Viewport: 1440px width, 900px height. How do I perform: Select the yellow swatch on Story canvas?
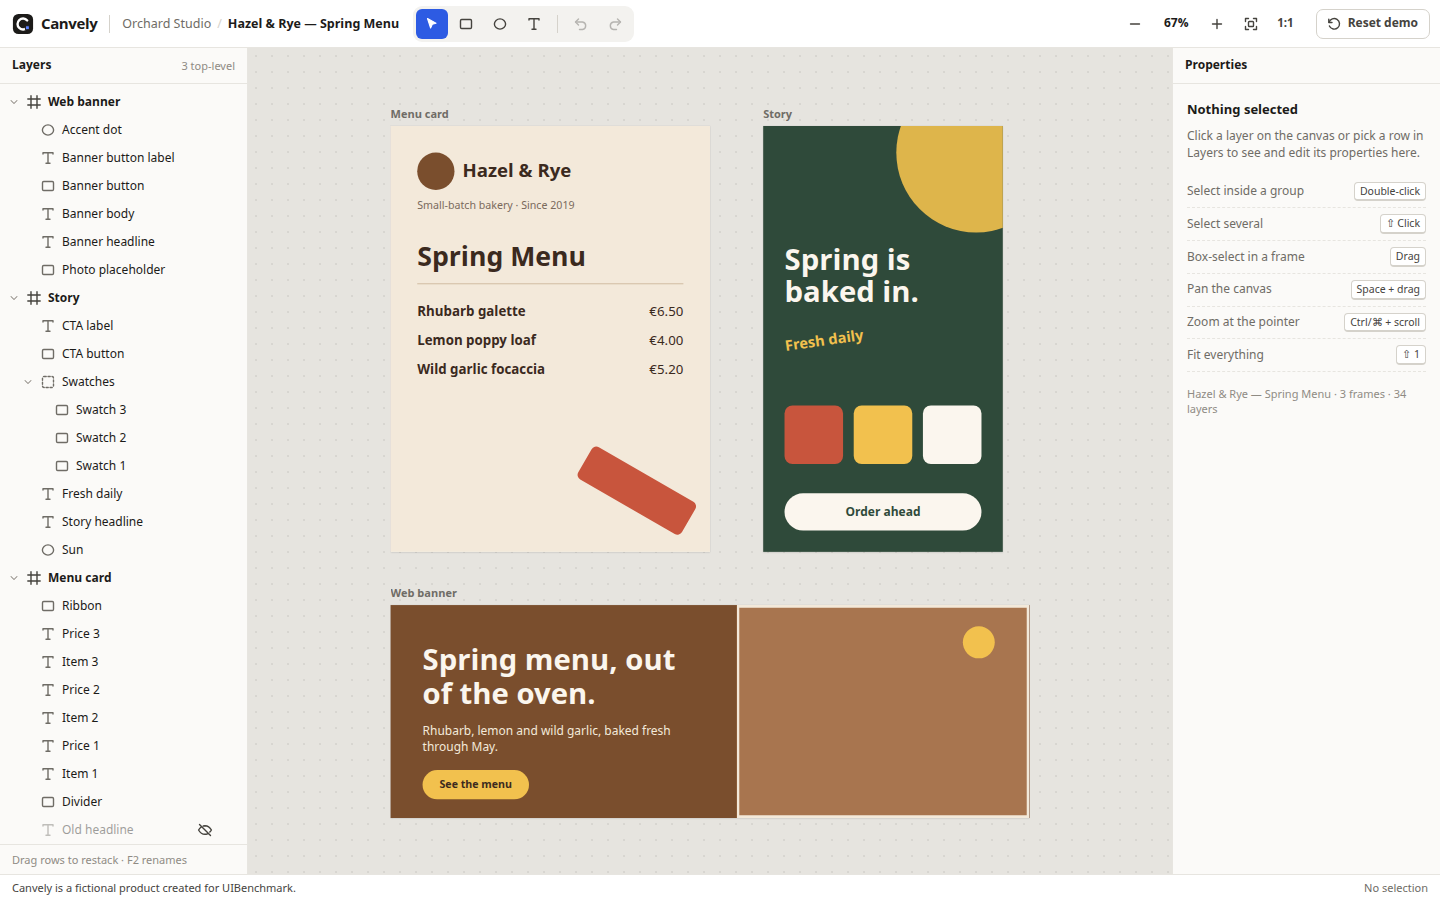click(x=883, y=435)
